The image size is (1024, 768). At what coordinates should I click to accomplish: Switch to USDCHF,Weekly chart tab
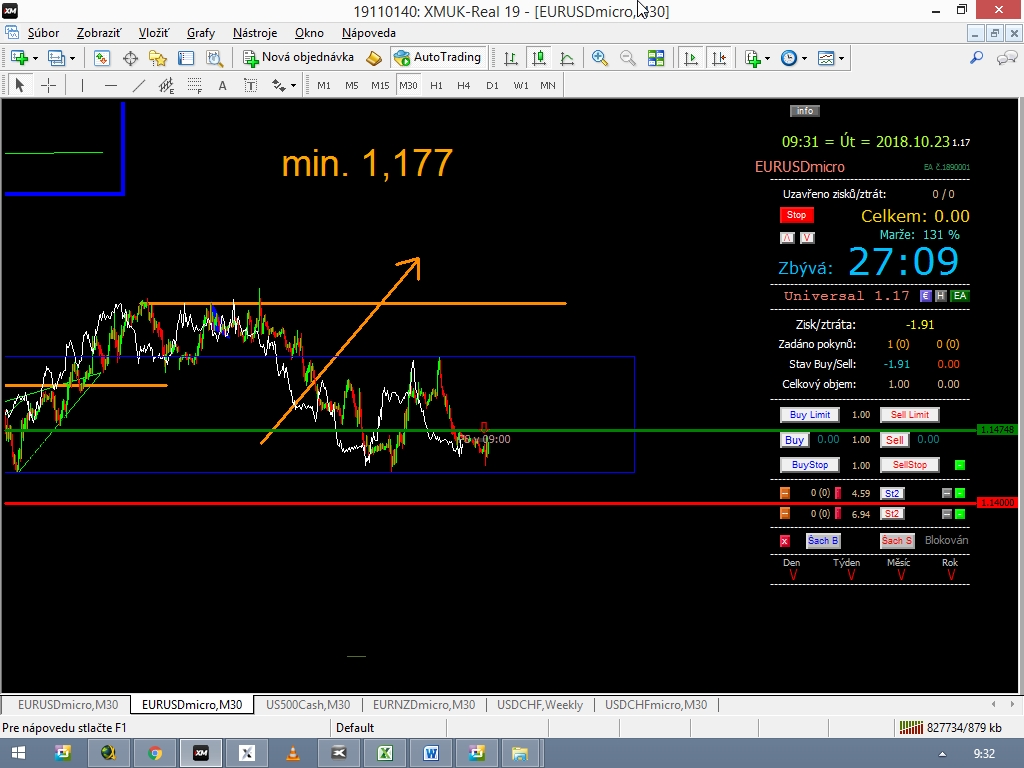(539, 705)
